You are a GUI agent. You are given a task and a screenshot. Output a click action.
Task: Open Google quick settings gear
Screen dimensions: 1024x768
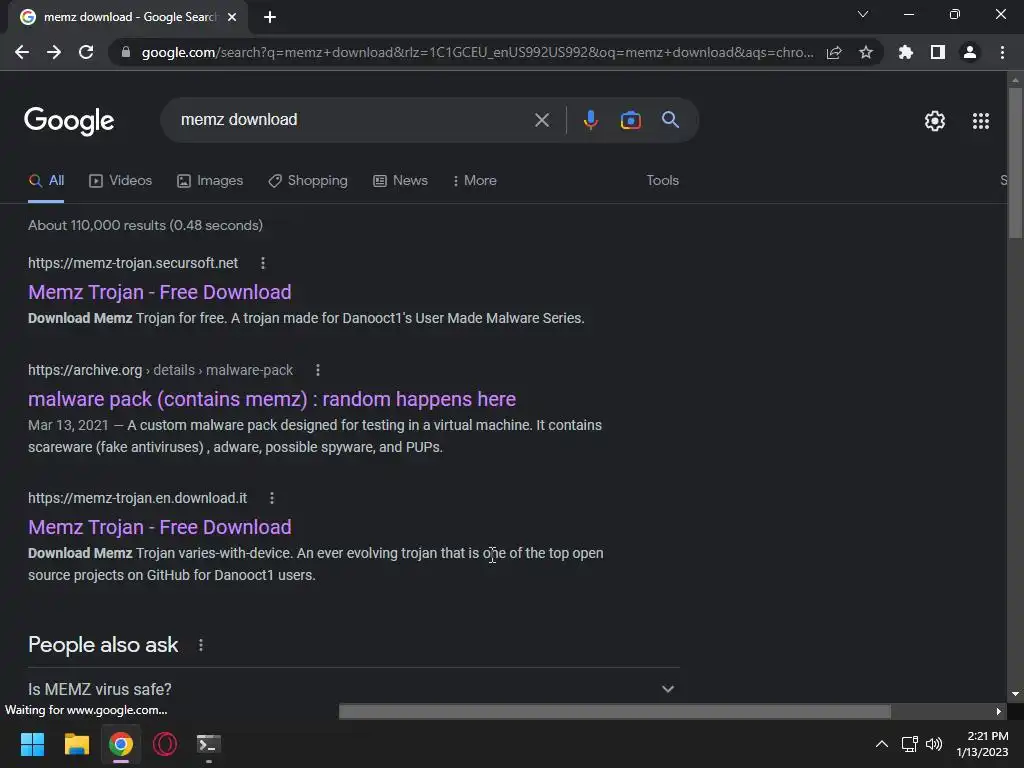point(935,121)
